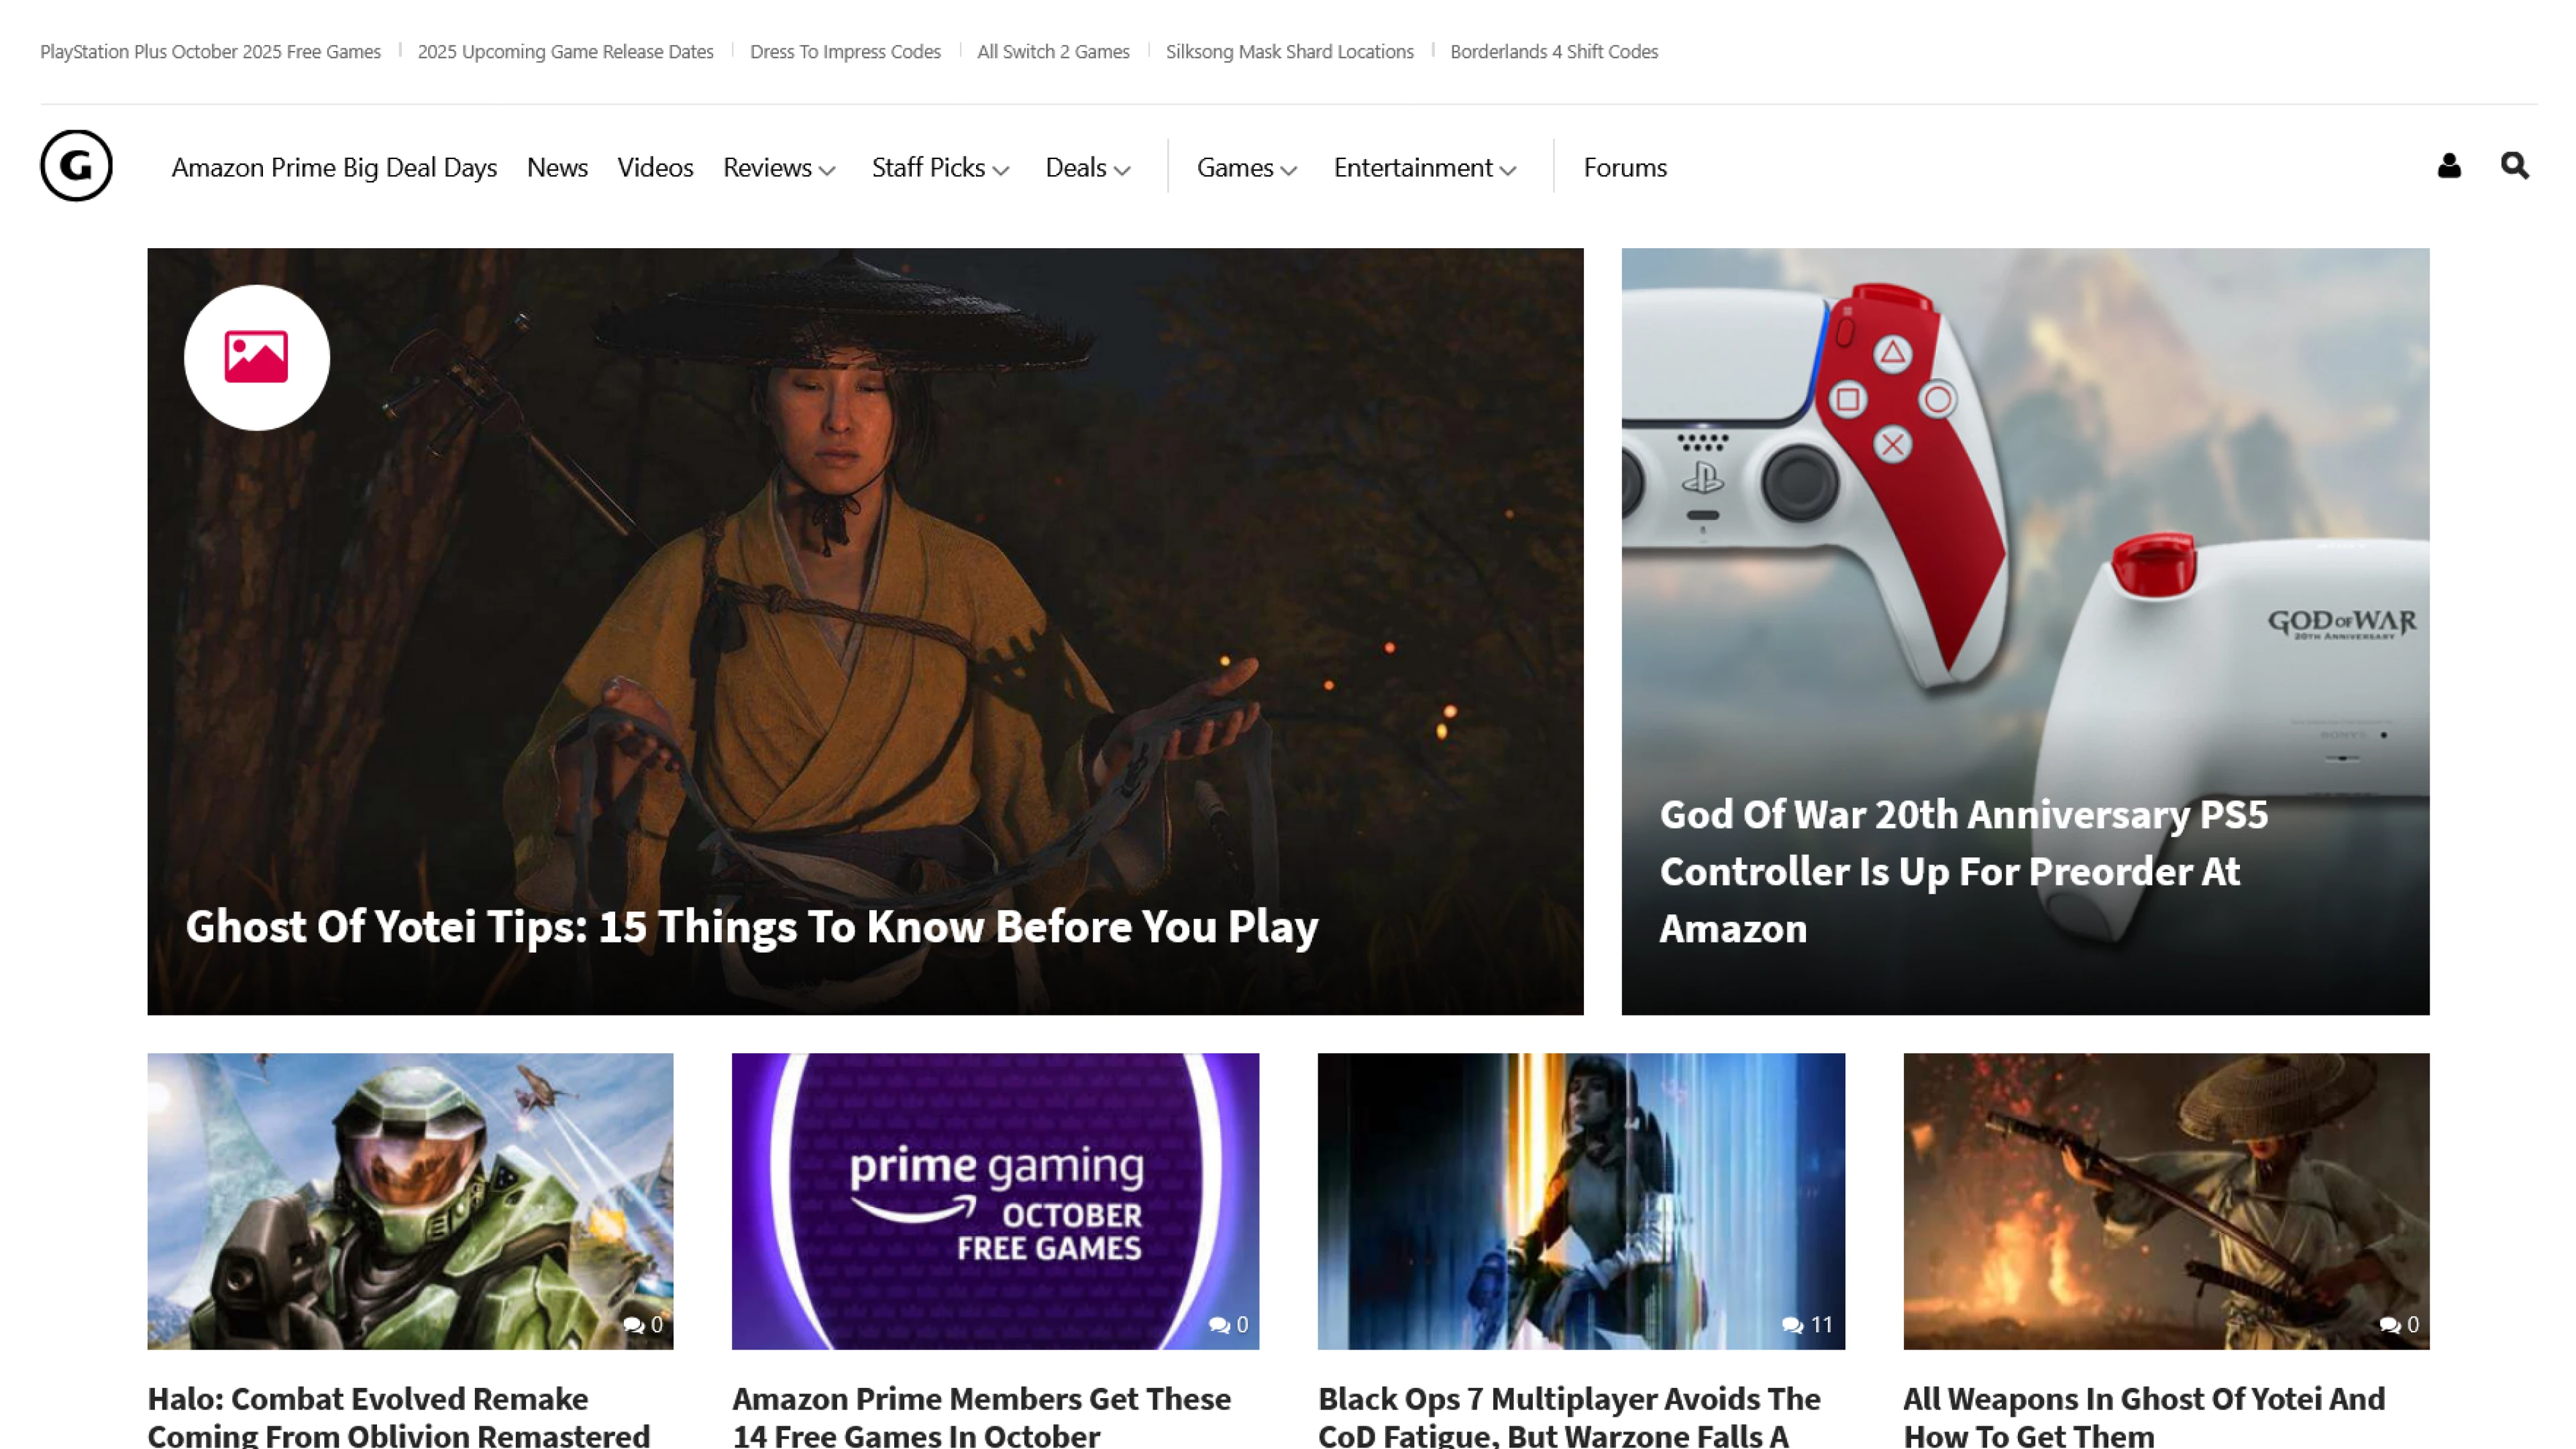Click the image gallery icon on Ghost Of Yotei banner
2576x1449 pixels.
(x=257, y=357)
